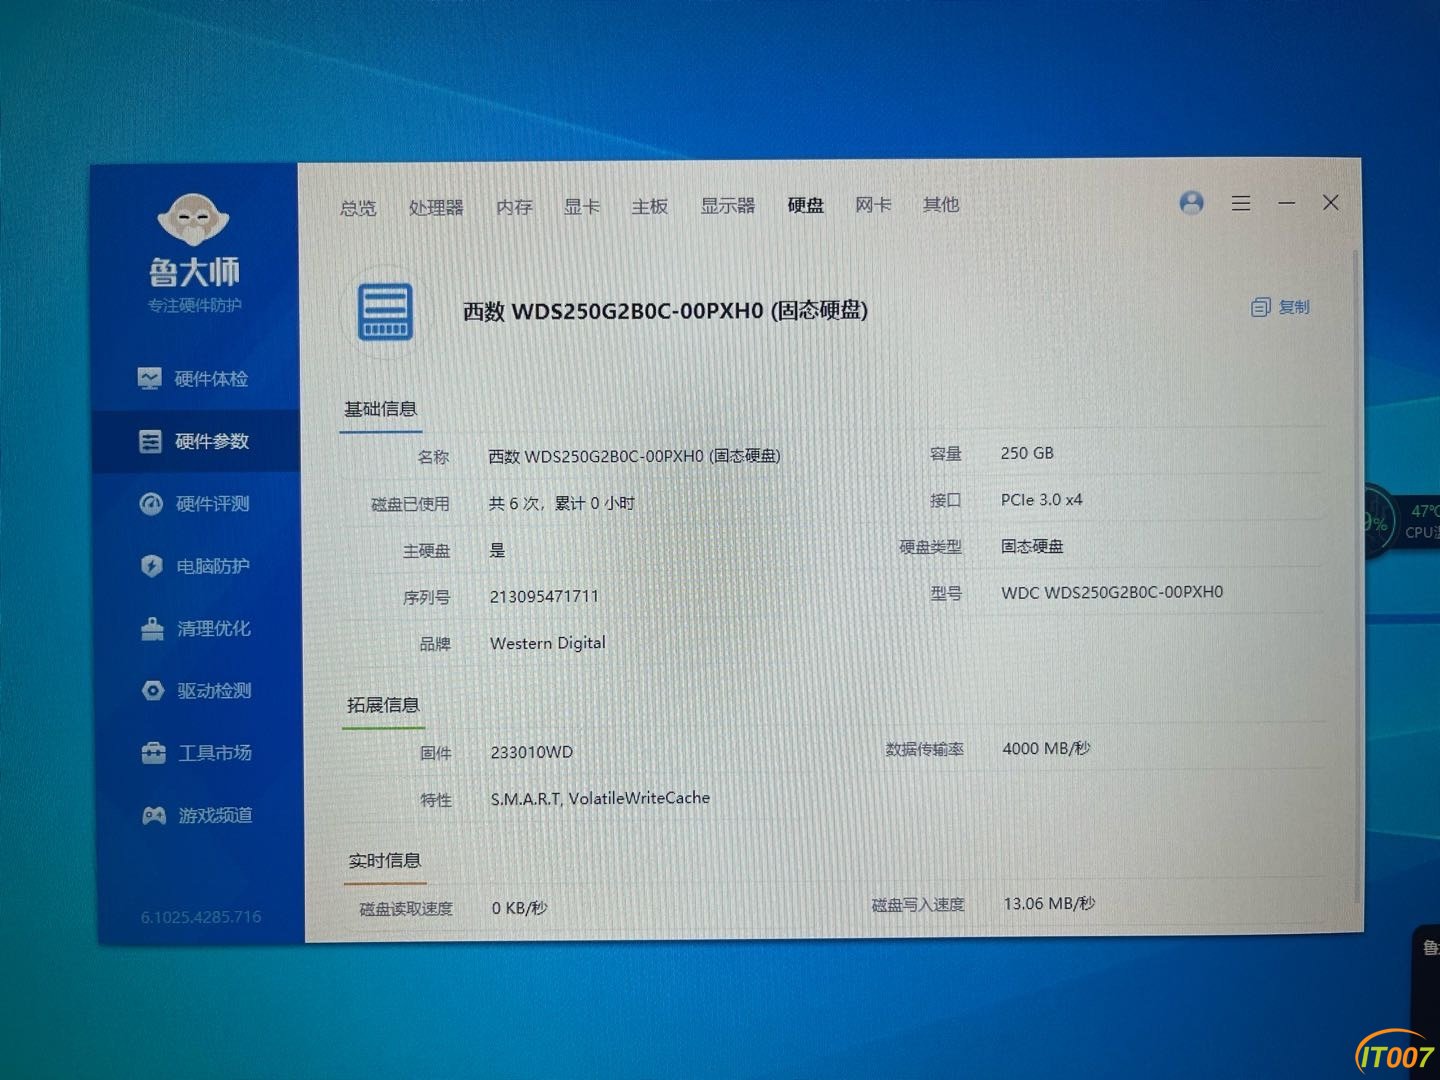Select the 硬盘 disk tab

pos(805,205)
